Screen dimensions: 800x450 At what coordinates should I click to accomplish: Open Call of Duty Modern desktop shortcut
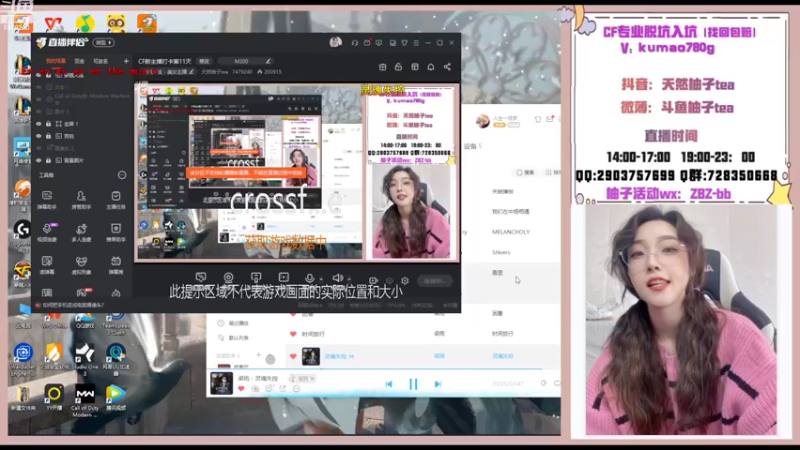[x=85, y=401]
